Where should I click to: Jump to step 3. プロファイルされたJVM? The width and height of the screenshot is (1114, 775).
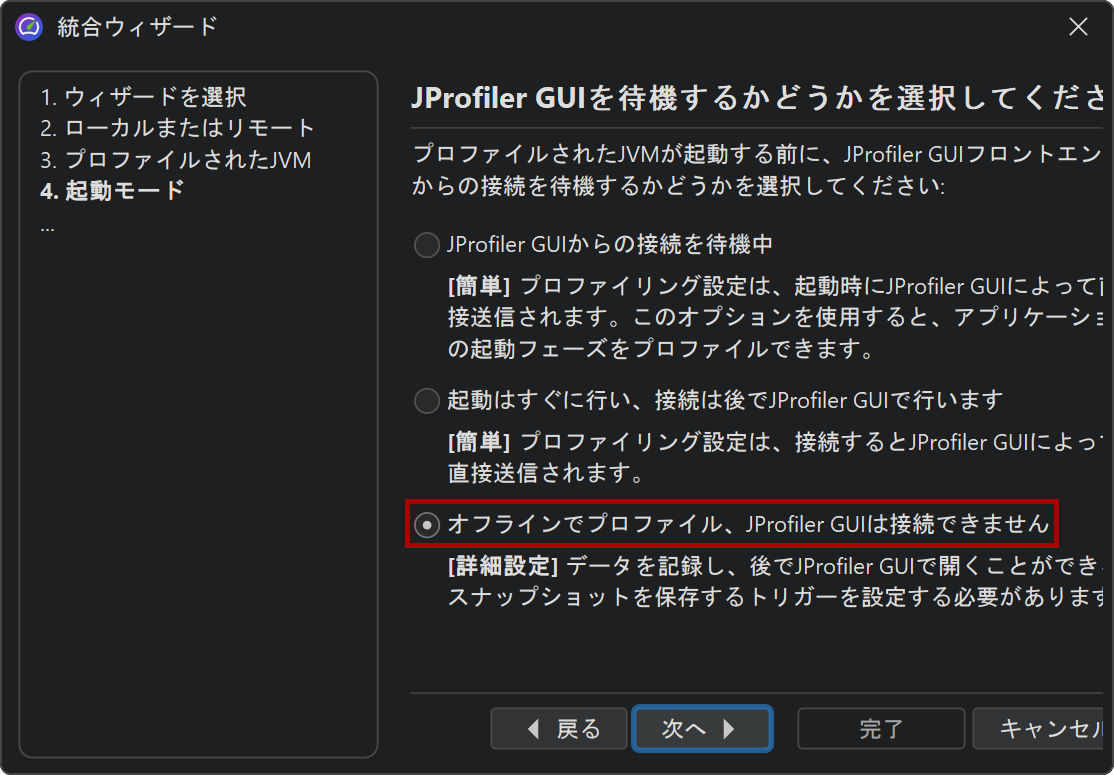(175, 160)
